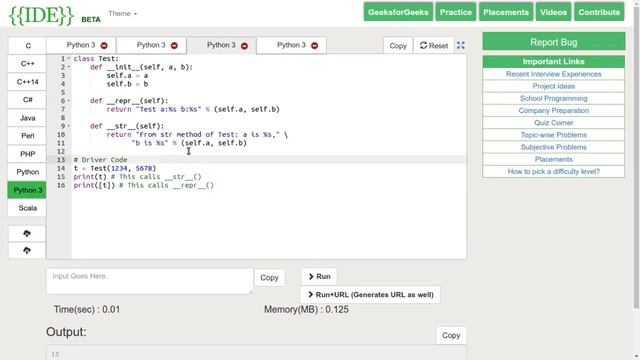The height and width of the screenshot is (360, 640).
Task: Open School Programming link
Action: tap(553, 98)
